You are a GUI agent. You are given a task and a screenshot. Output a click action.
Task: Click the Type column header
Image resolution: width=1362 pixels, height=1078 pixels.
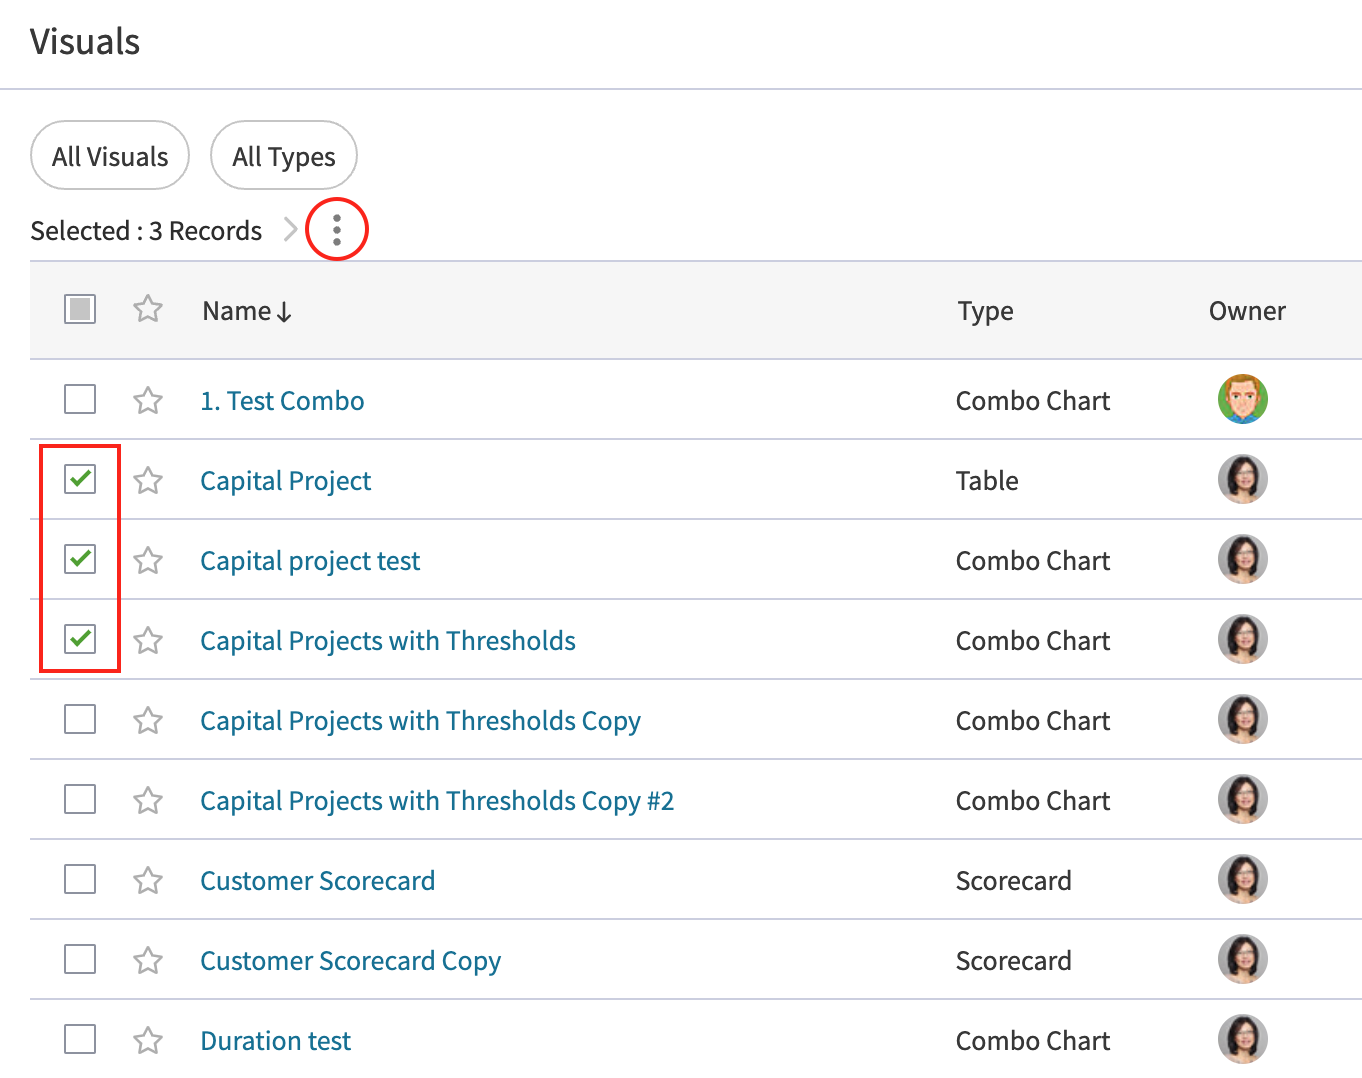click(x=985, y=311)
